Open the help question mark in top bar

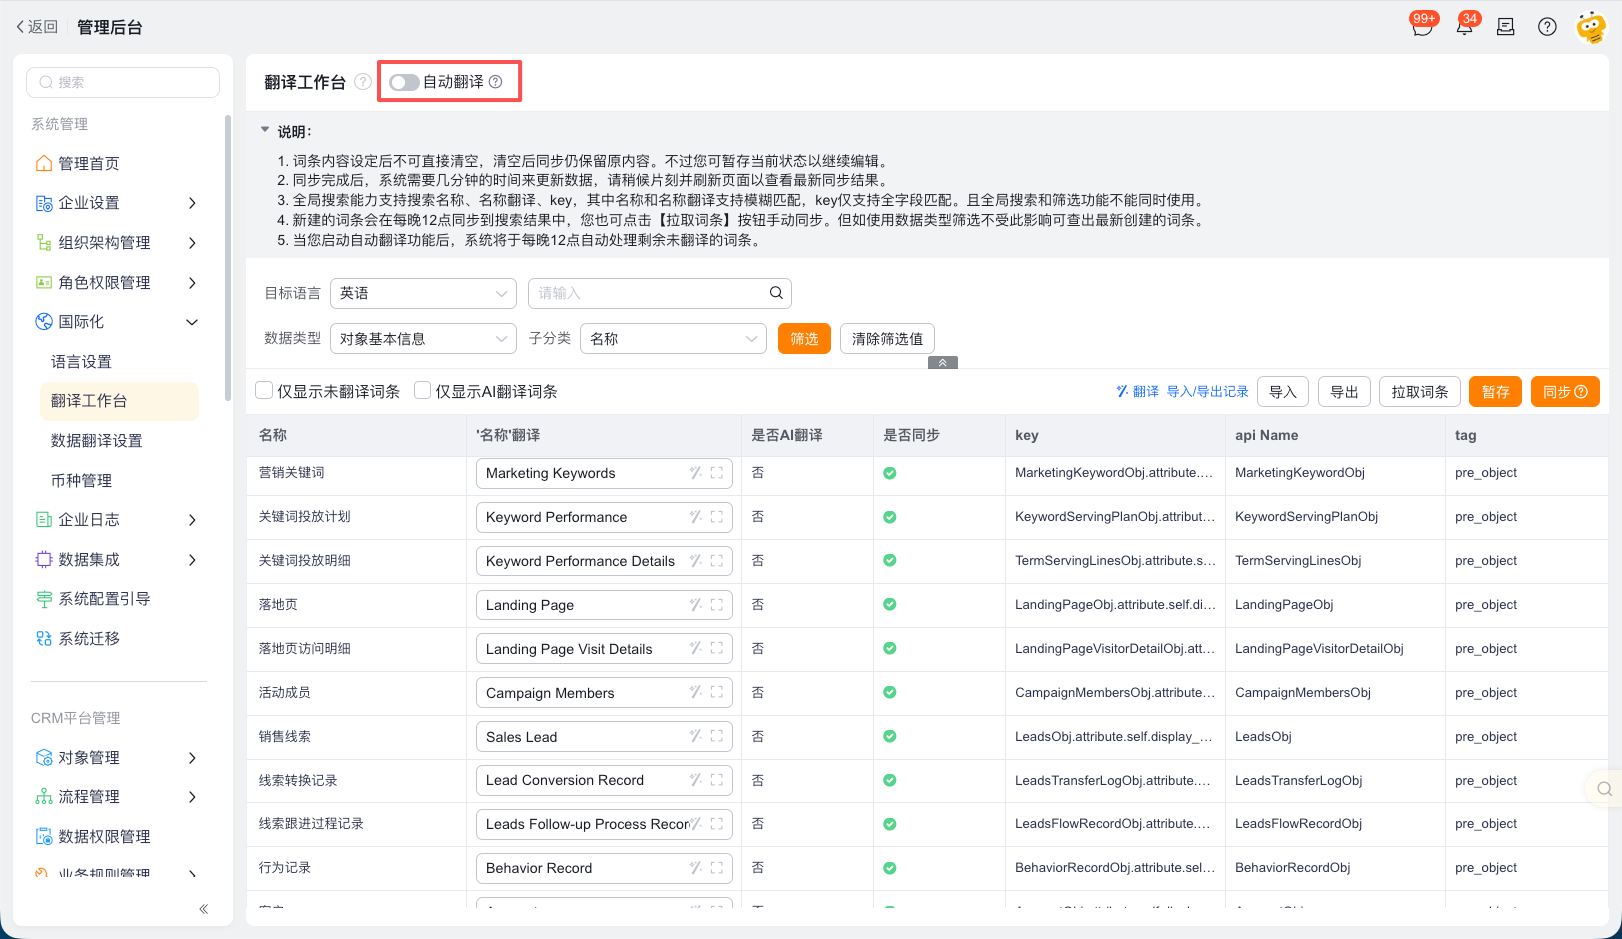click(x=1547, y=27)
